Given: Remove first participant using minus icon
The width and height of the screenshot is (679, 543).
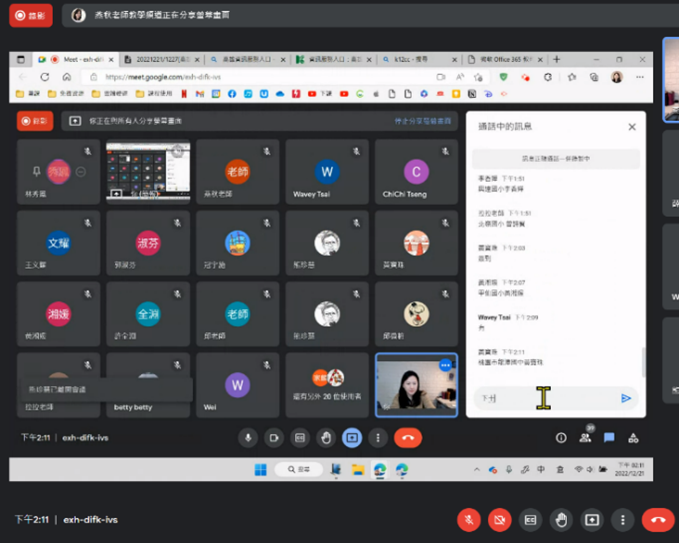Looking at the screenshot, I should click(81, 172).
